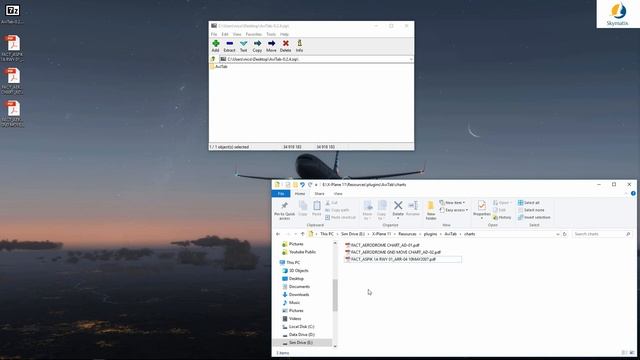Screen dimensions: 640x360
Task: Select Youtube Public in Explorer sidebar
Action: 299,252
